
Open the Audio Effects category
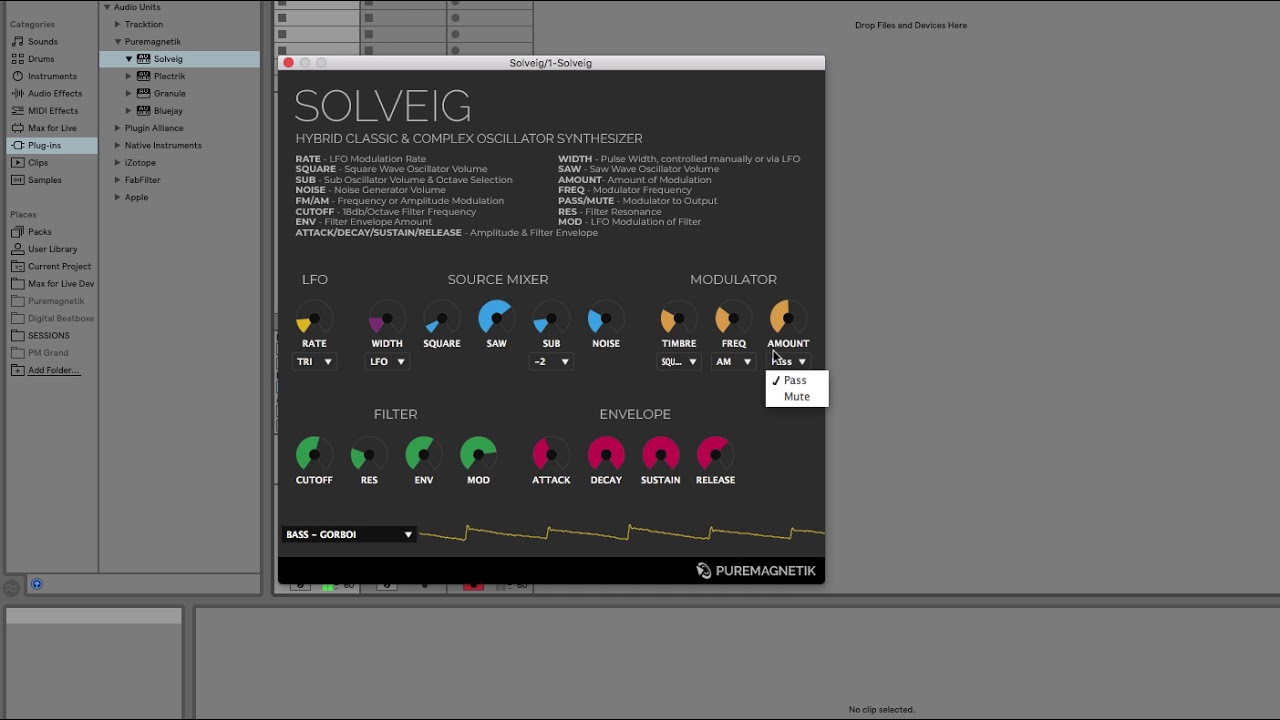point(55,93)
